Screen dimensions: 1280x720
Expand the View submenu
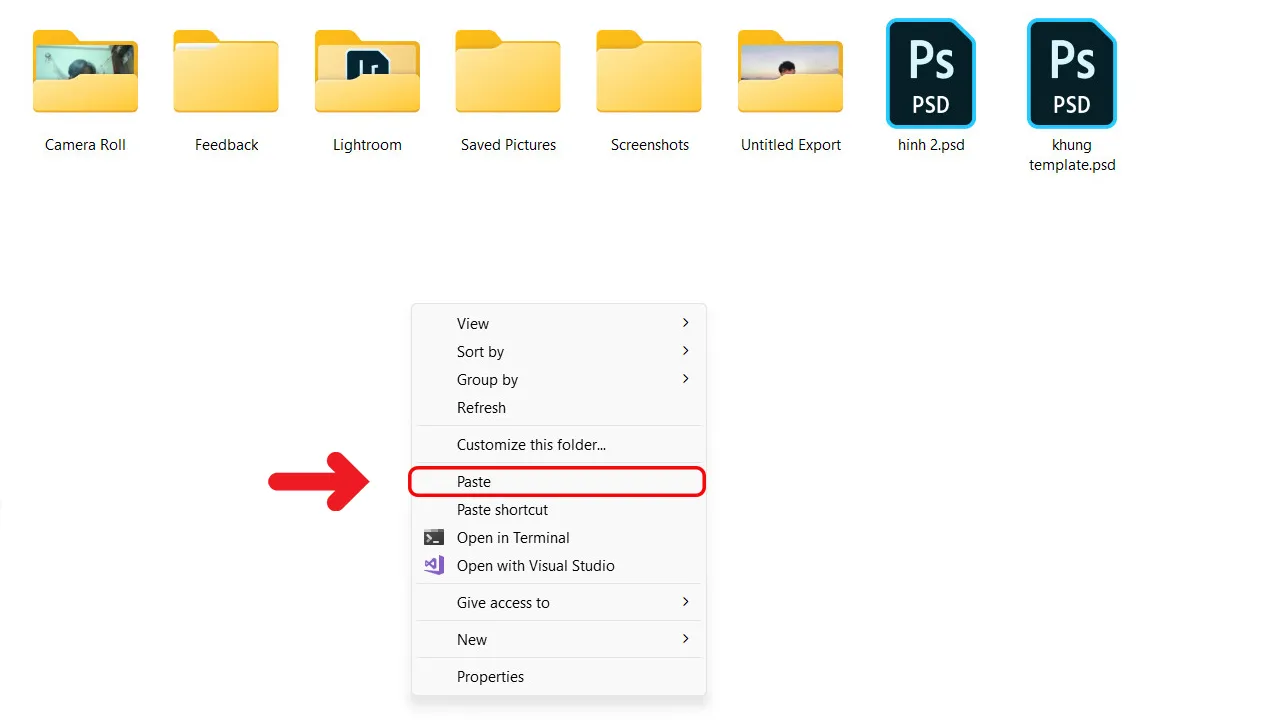[685, 323]
